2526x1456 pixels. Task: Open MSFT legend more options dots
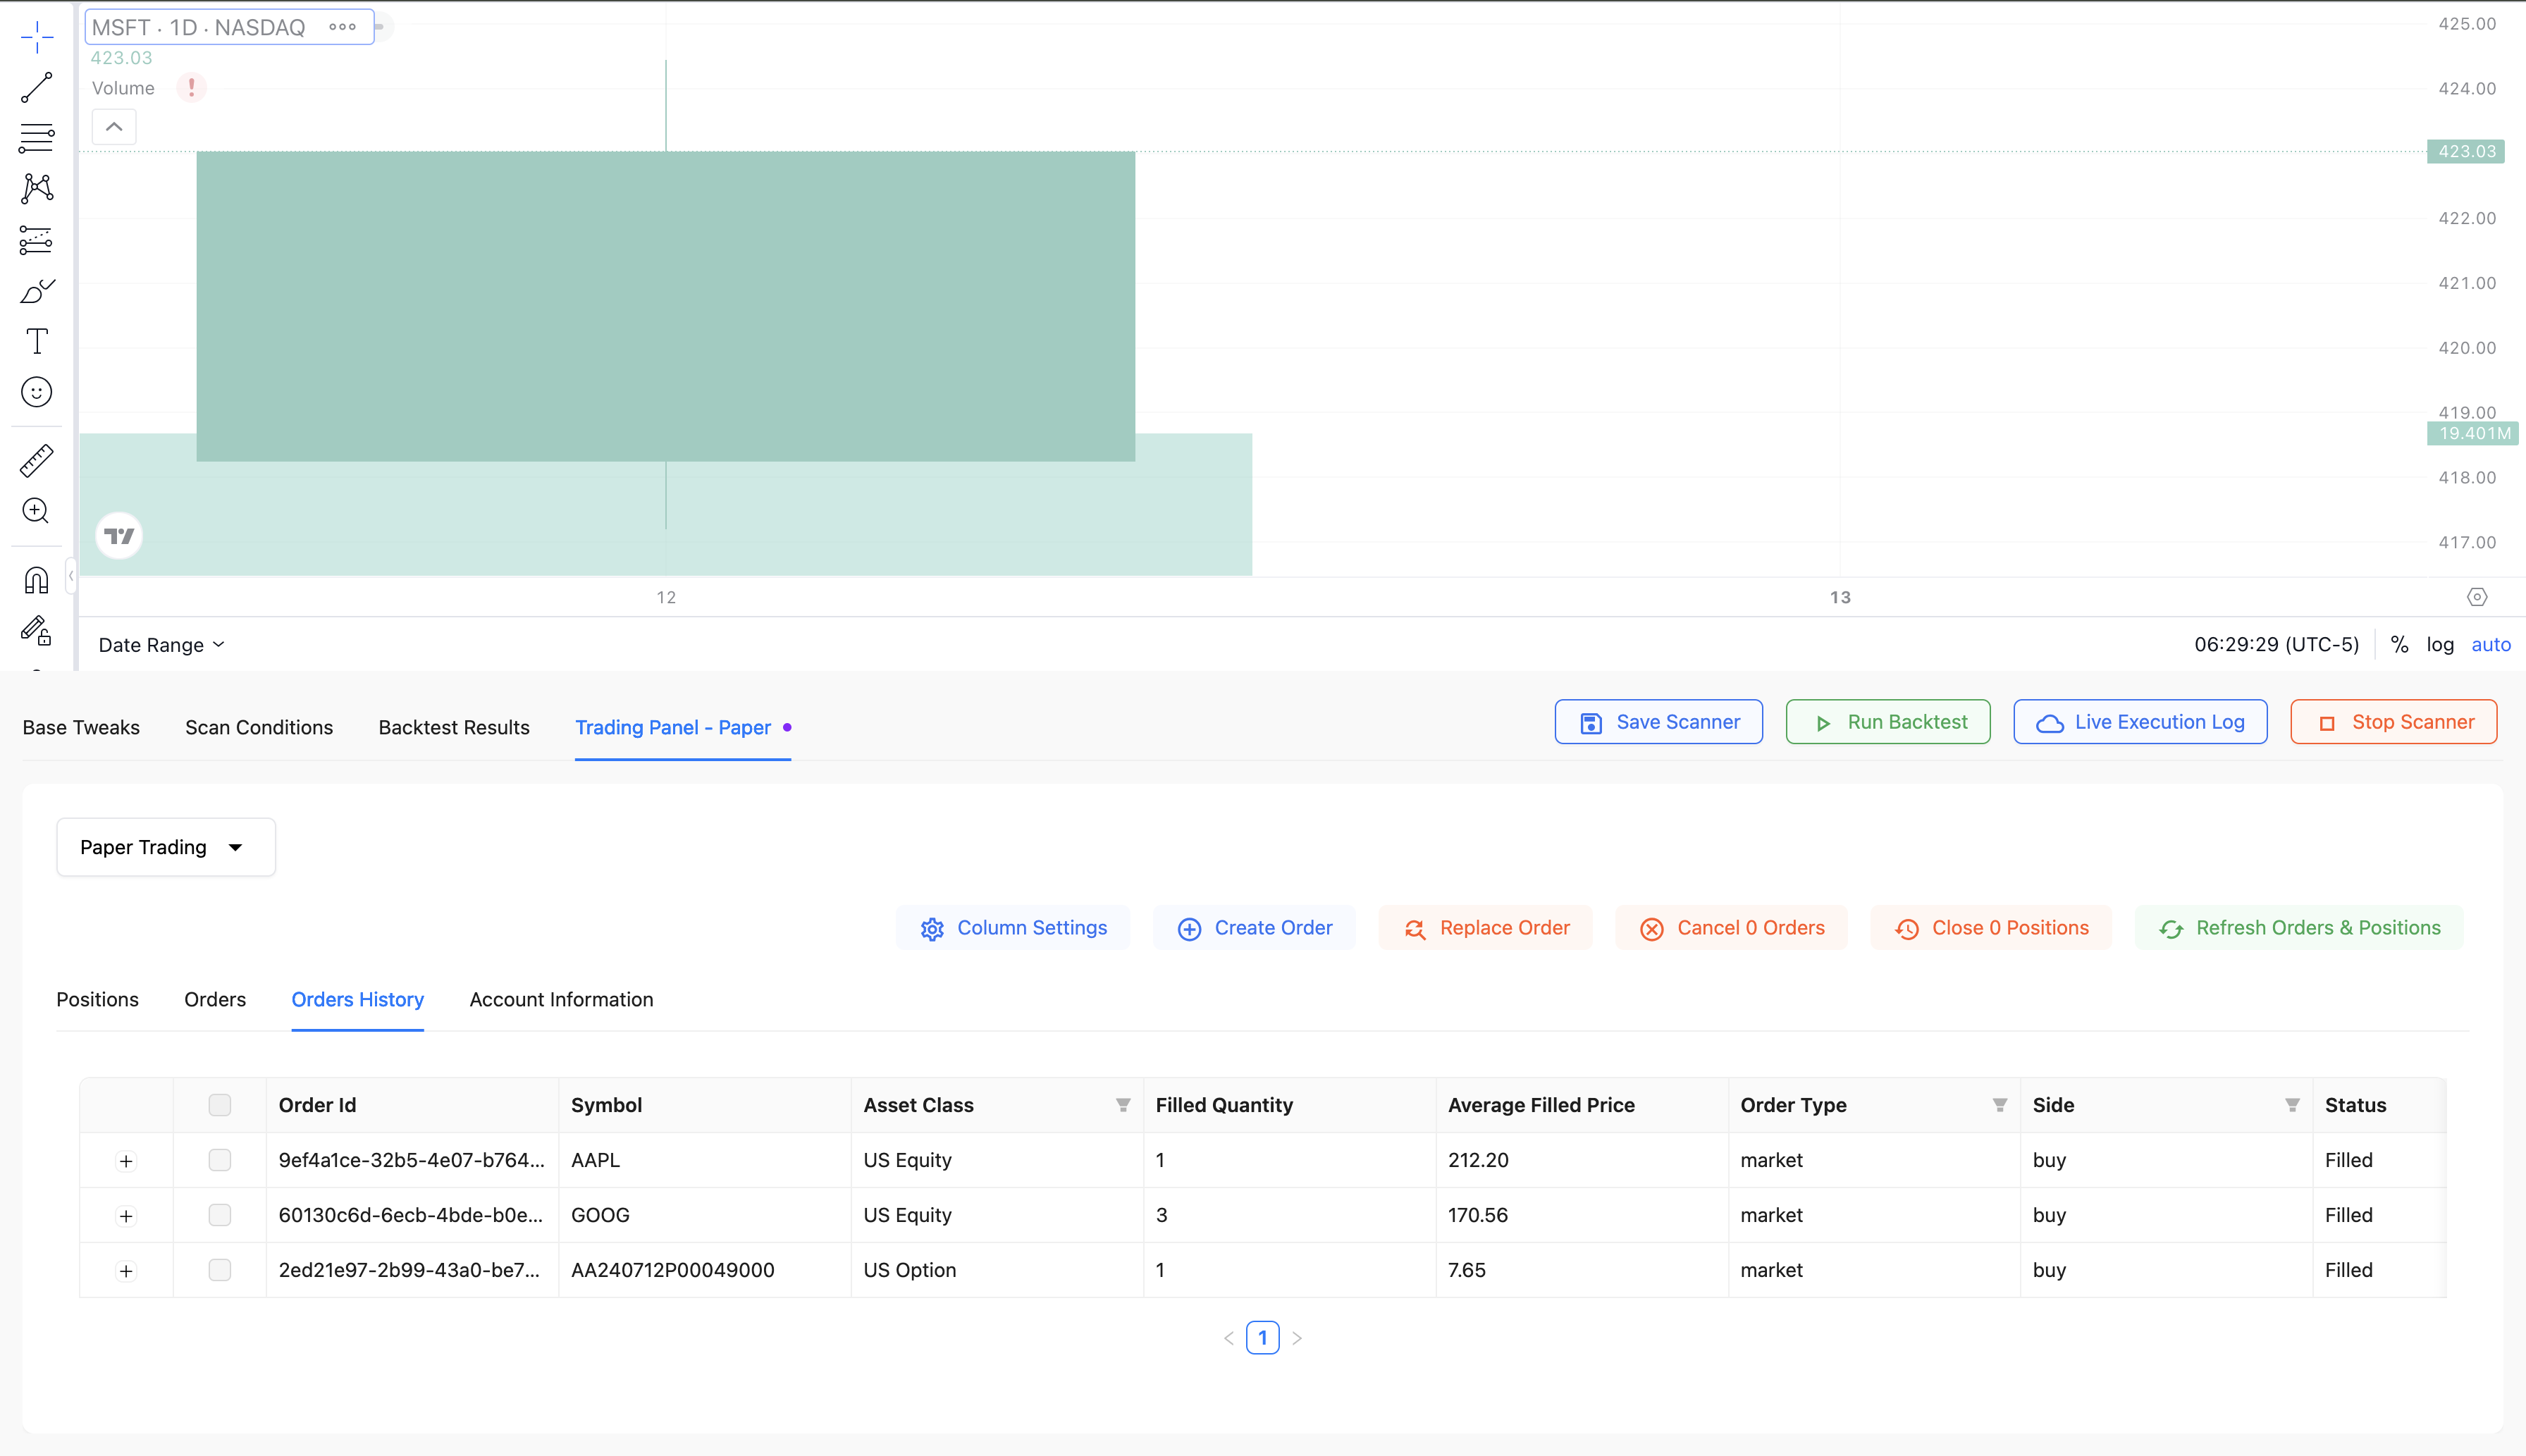click(x=343, y=27)
